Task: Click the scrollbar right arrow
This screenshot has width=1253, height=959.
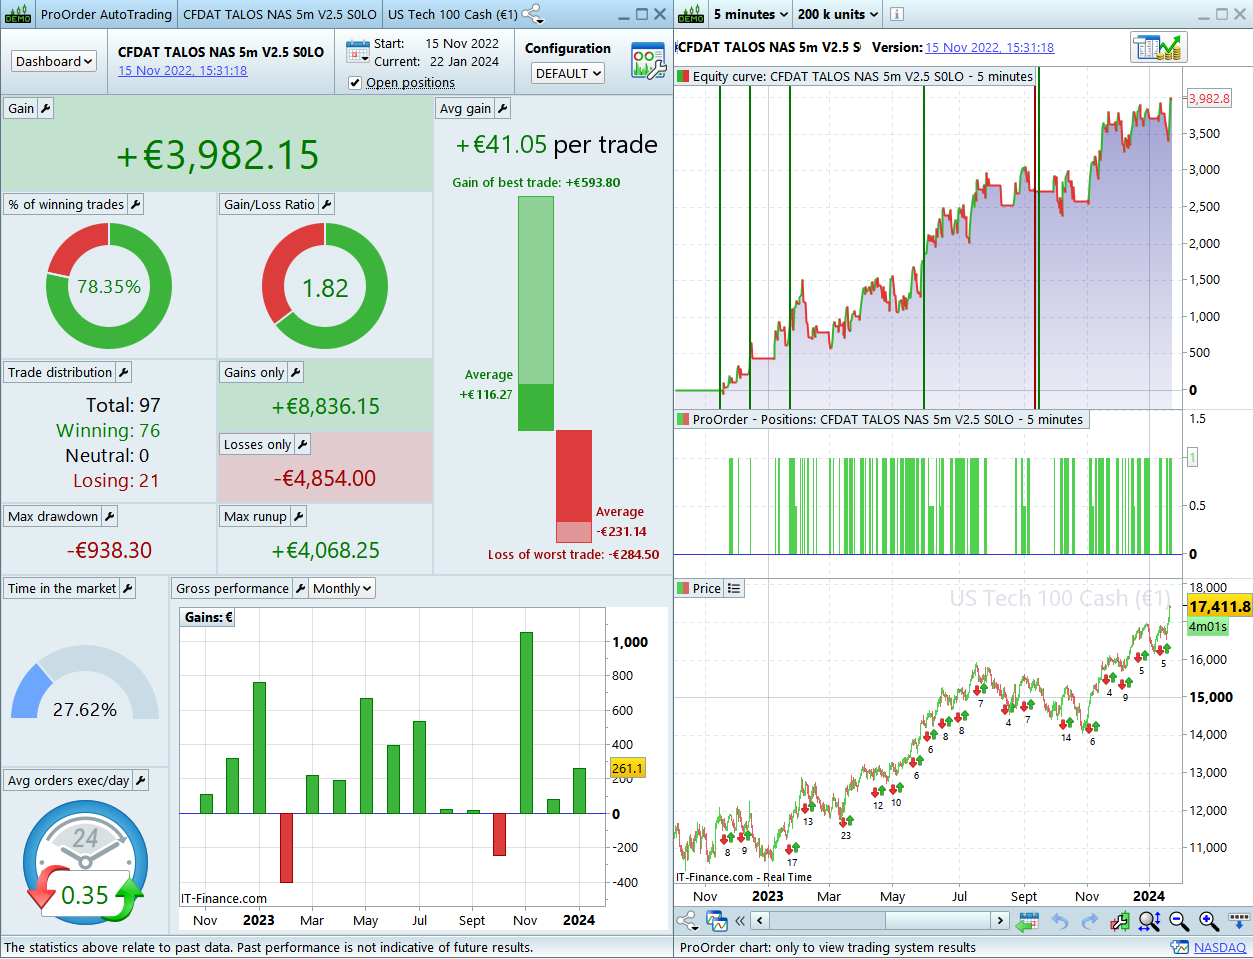Action: click(999, 921)
